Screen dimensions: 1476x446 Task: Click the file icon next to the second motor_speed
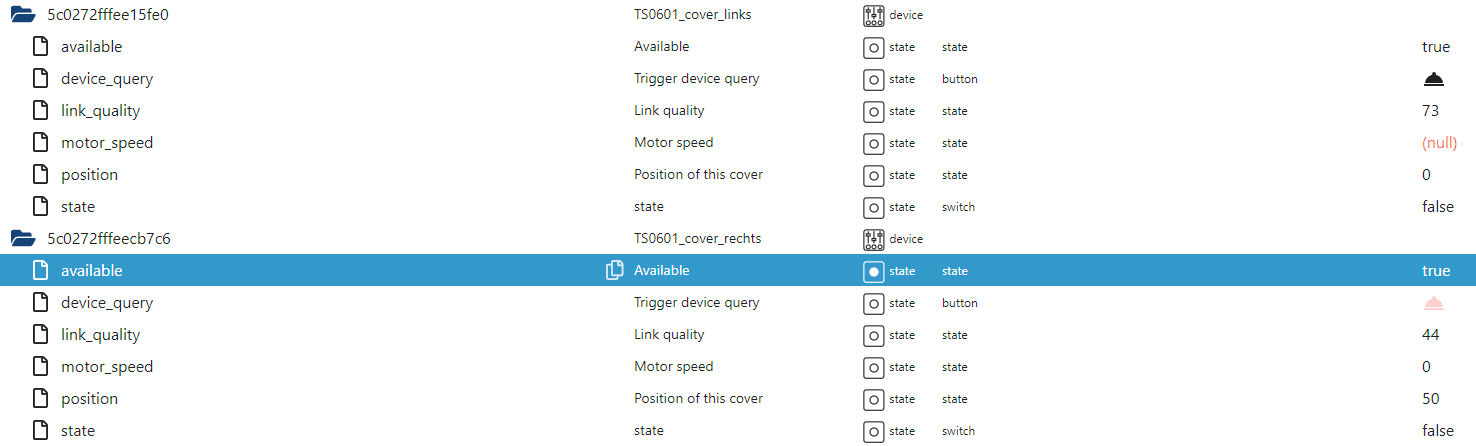(40, 367)
